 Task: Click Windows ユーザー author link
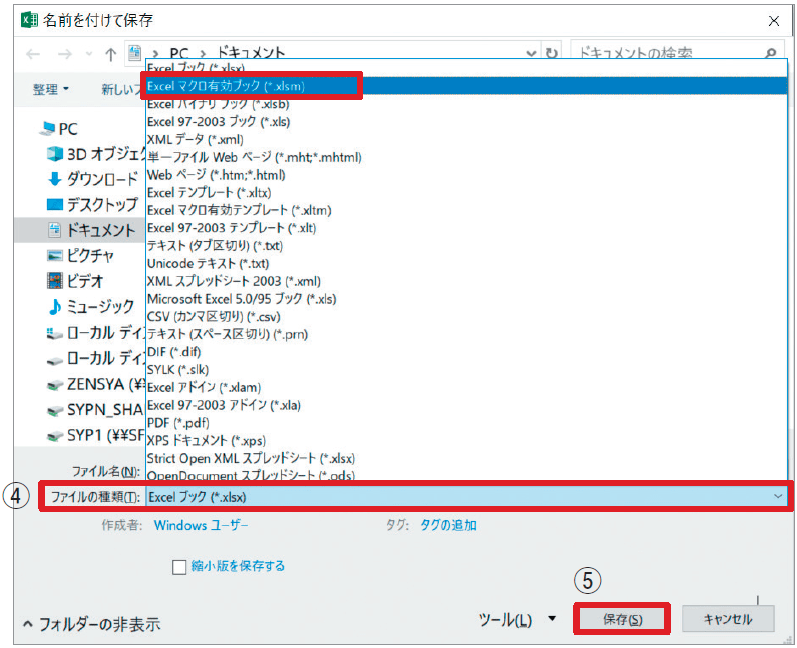tap(201, 526)
